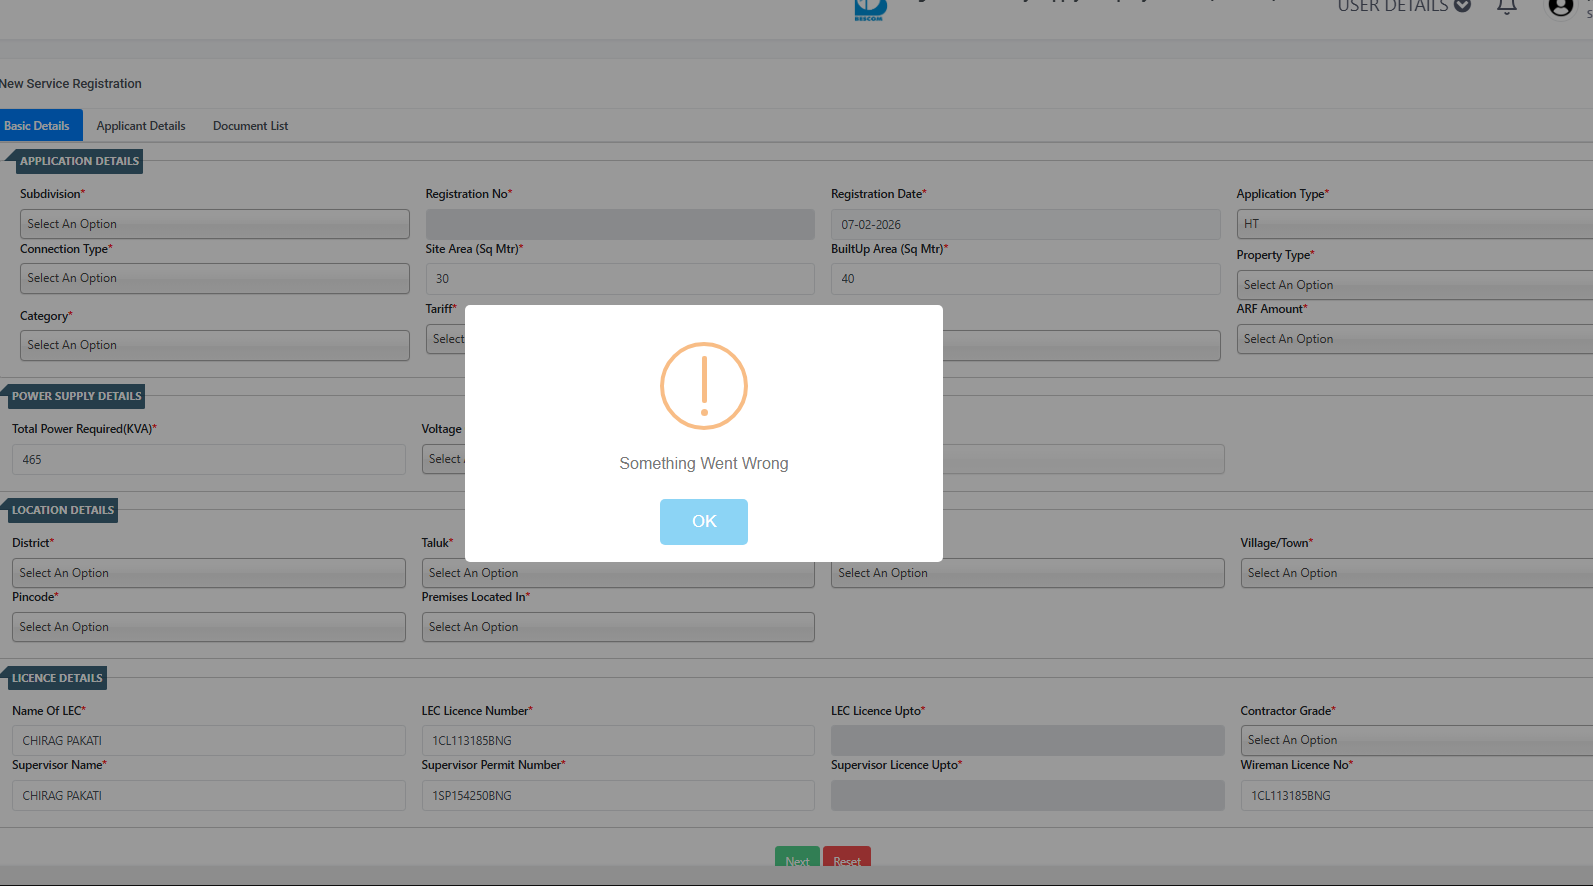Click the New Service Registration heading
1593x886 pixels.
point(71,84)
